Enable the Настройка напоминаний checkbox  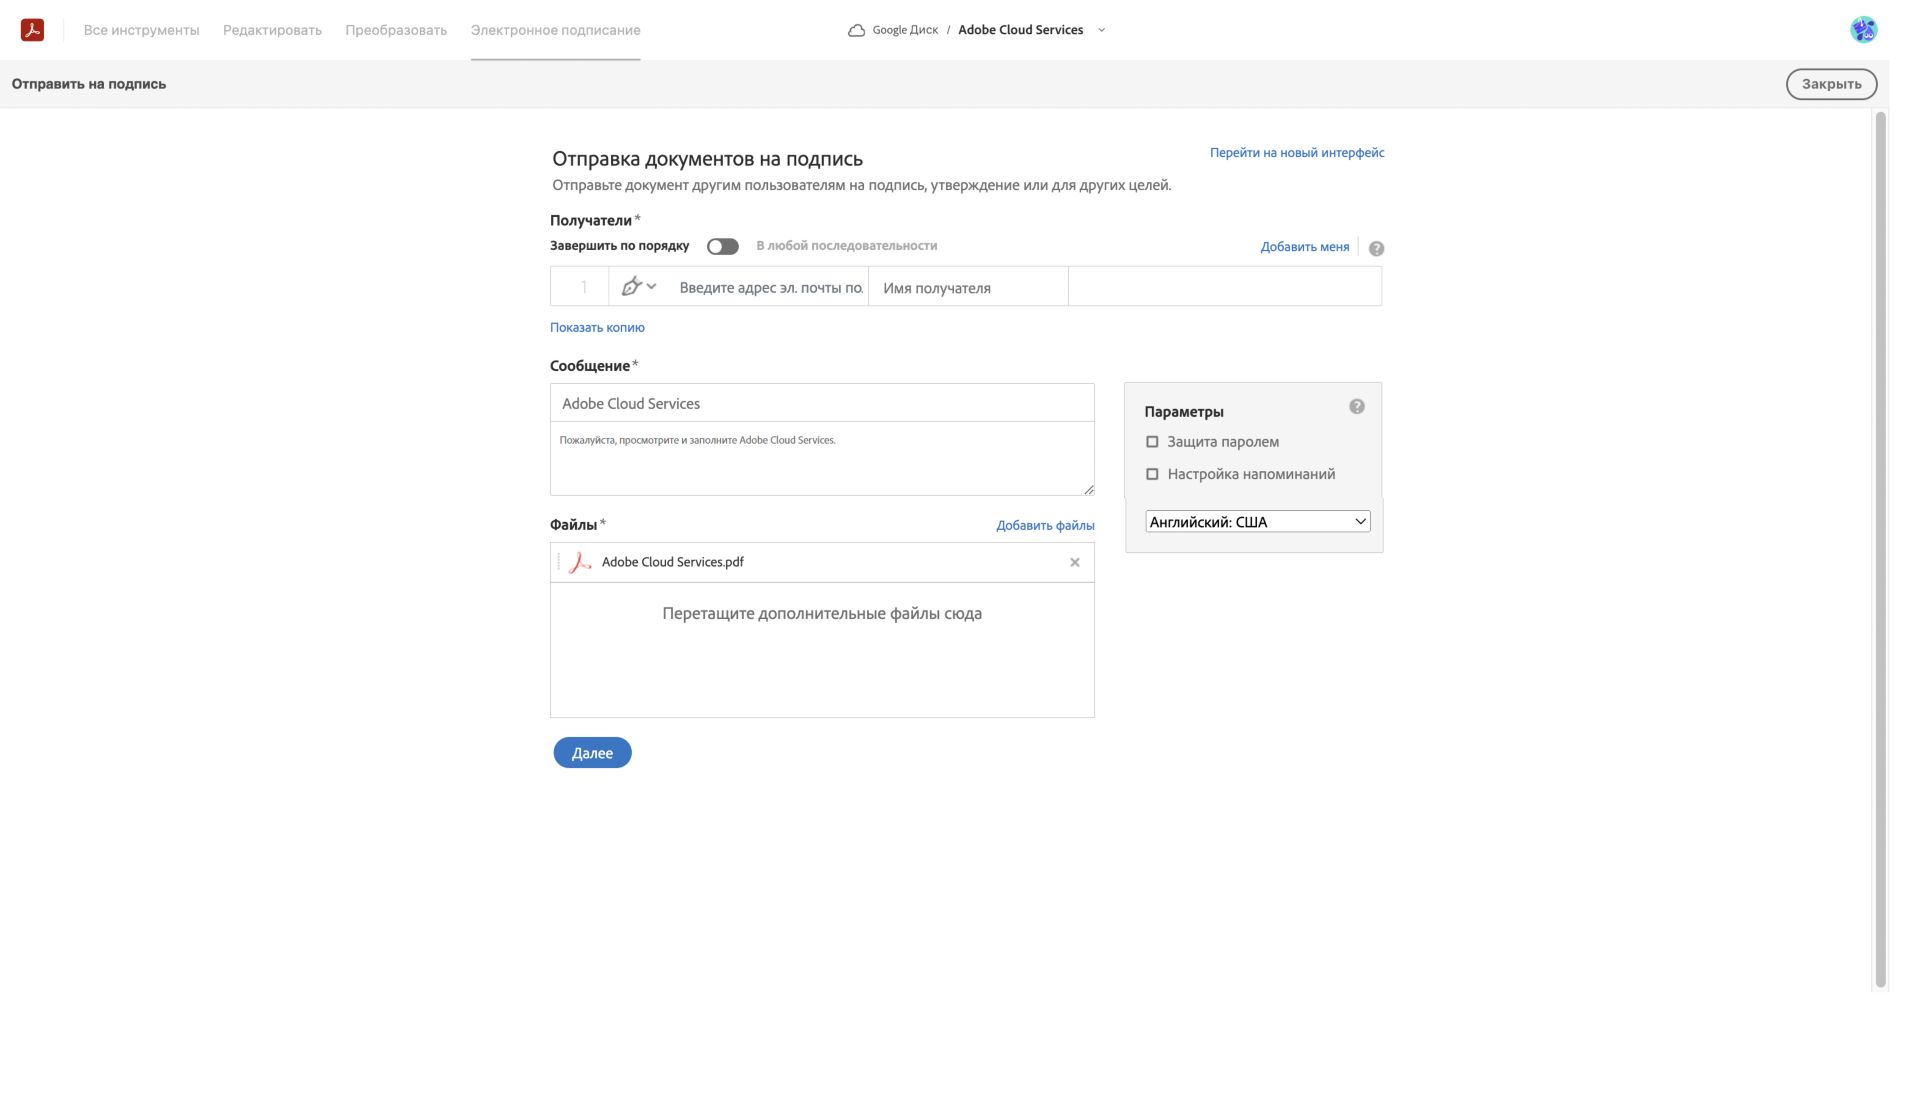tap(1152, 474)
